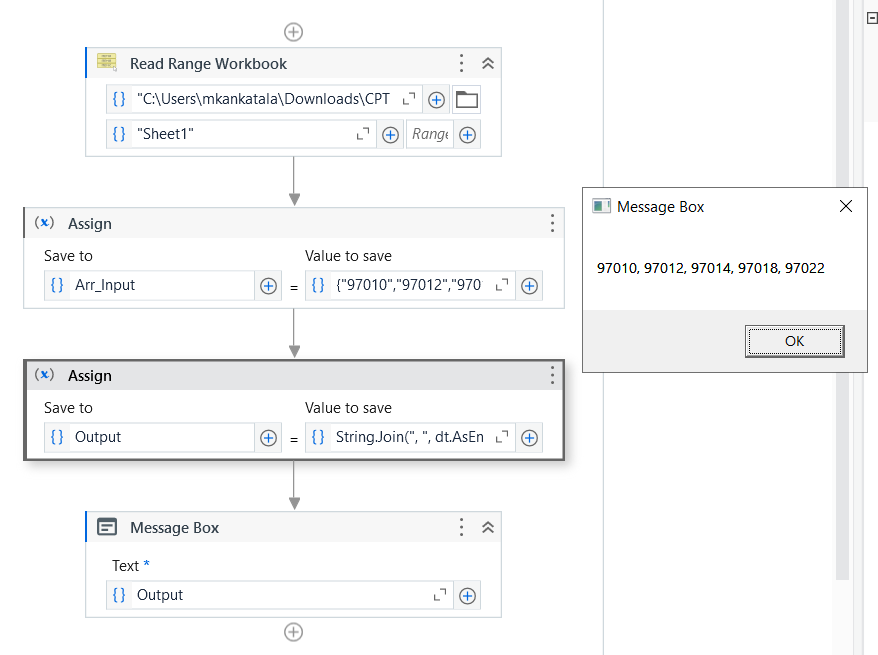Open options menu of Output Assign activity
This screenshot has height=655, width=878.
552,375
